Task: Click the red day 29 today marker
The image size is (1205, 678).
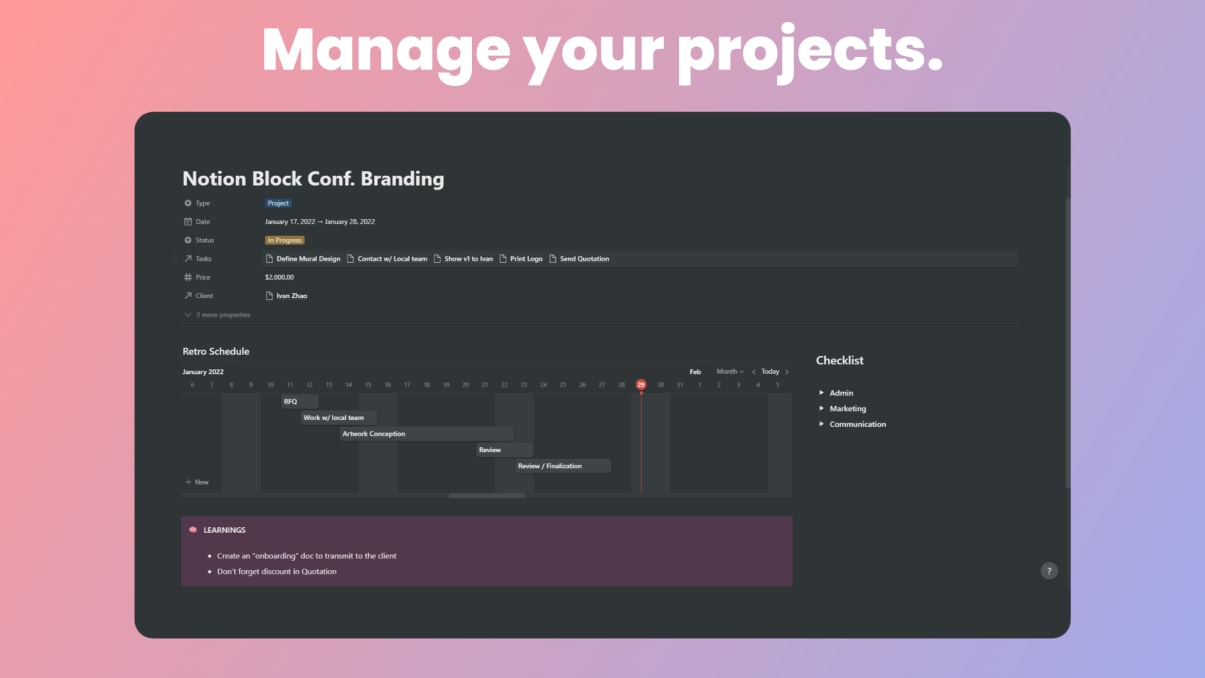Action: pyautogui.click(x=641, y=384)
